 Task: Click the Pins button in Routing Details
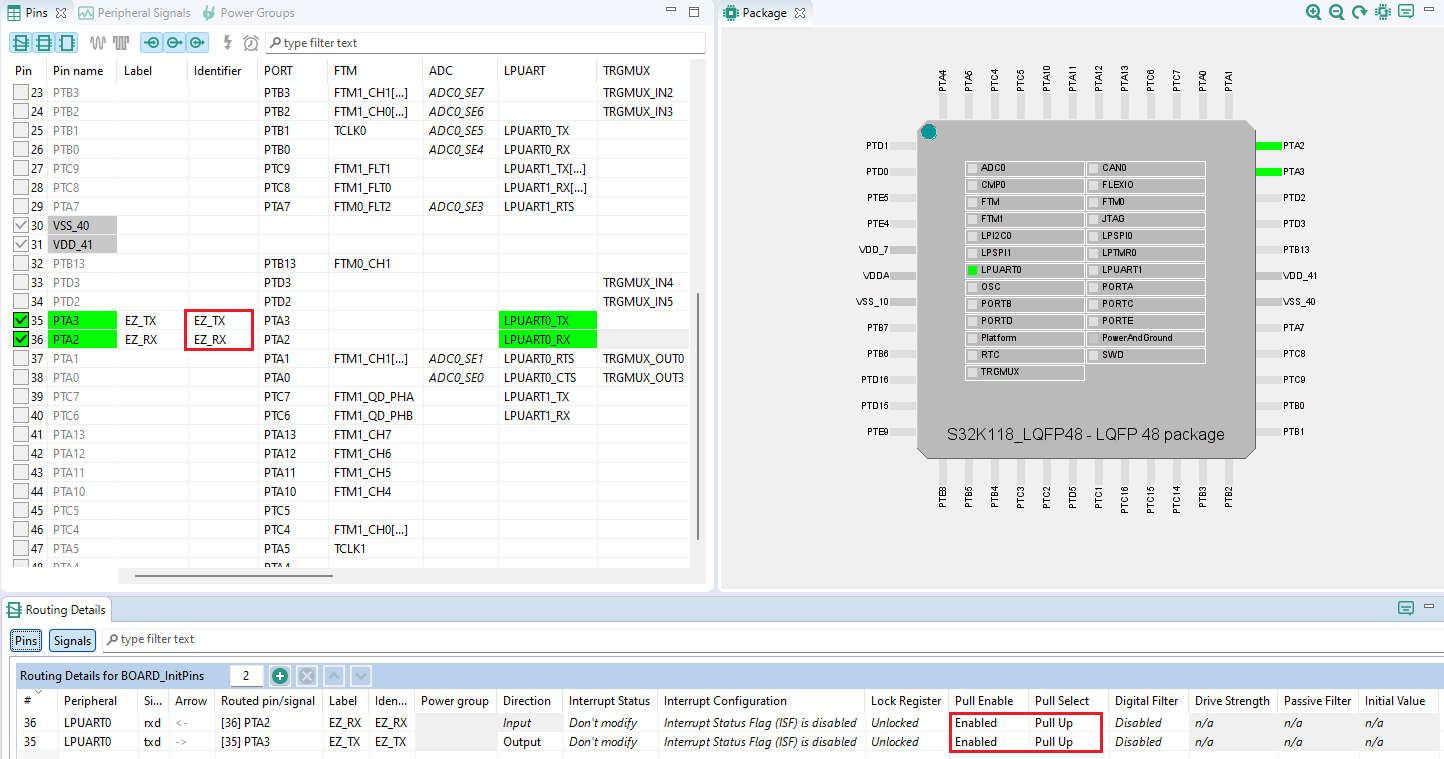coord(27,640)
